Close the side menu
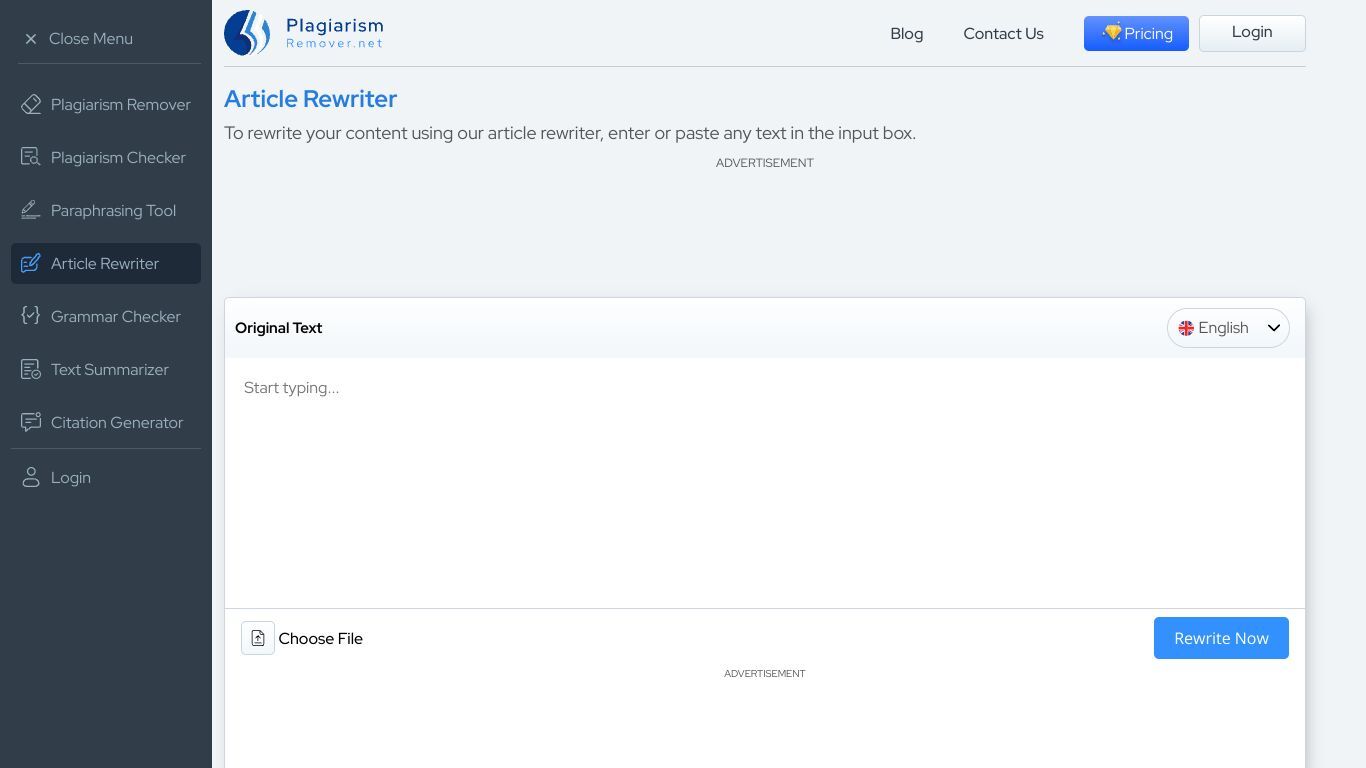Viewport: 1366px width, 768px height. point(78,38)
